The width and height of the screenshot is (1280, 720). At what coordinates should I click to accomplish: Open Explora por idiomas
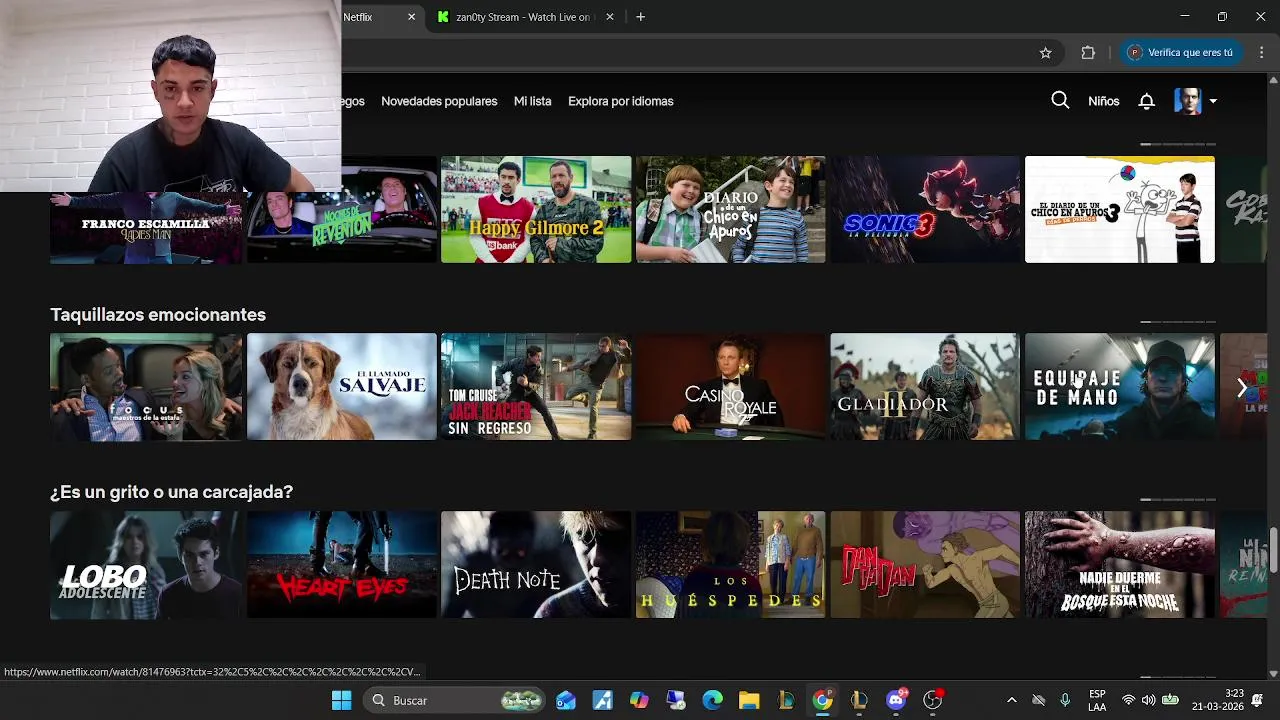[x=620, y=101]
